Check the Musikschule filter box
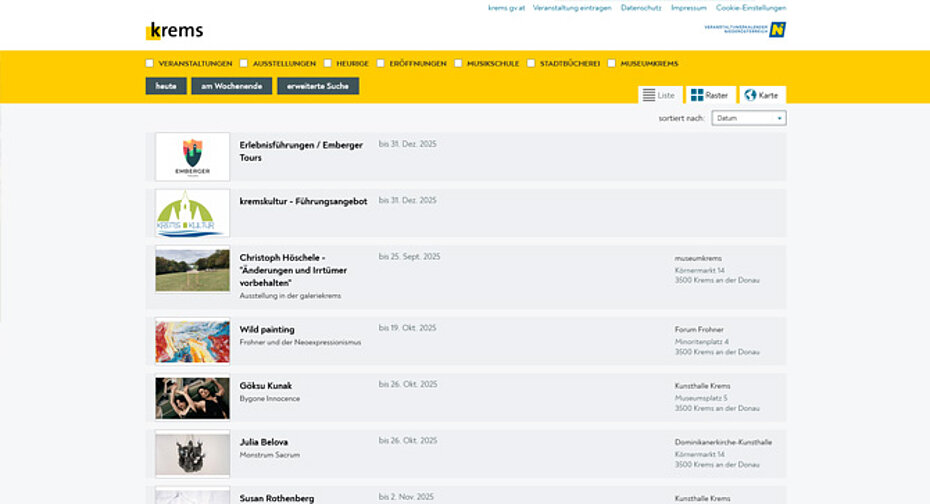 pos(458,63)
